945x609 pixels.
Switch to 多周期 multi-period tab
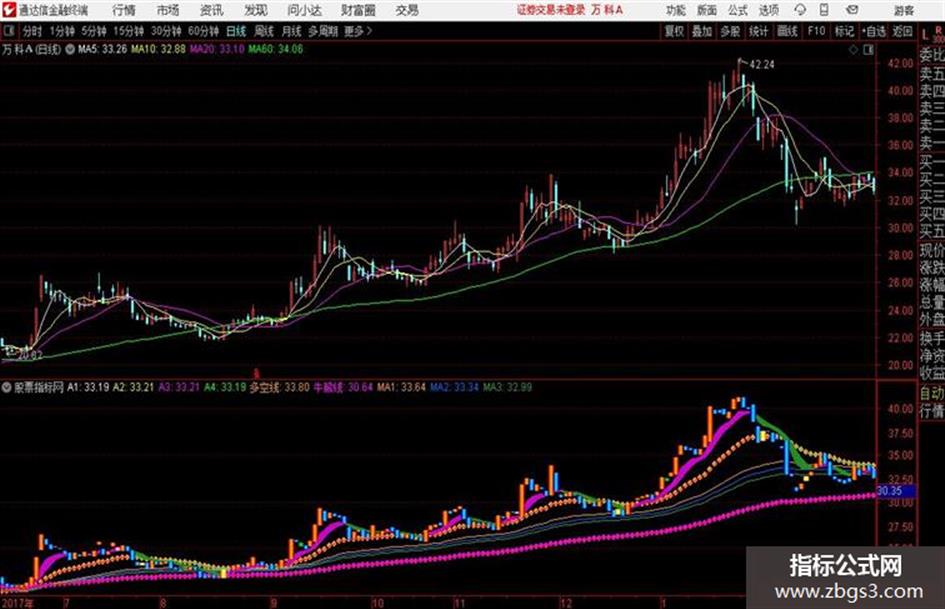click(323, 31)
